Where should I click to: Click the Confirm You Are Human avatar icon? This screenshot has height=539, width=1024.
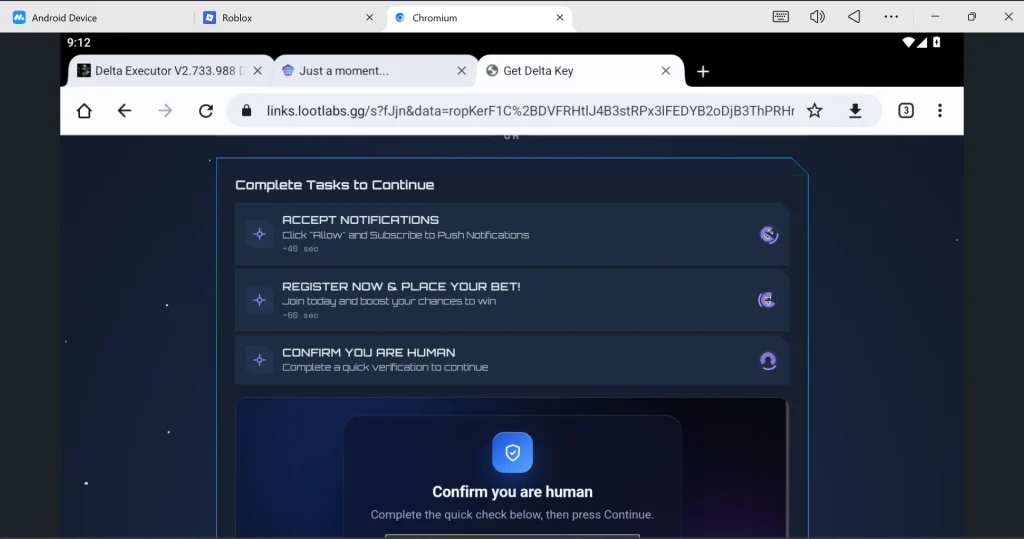pos(768,361)
